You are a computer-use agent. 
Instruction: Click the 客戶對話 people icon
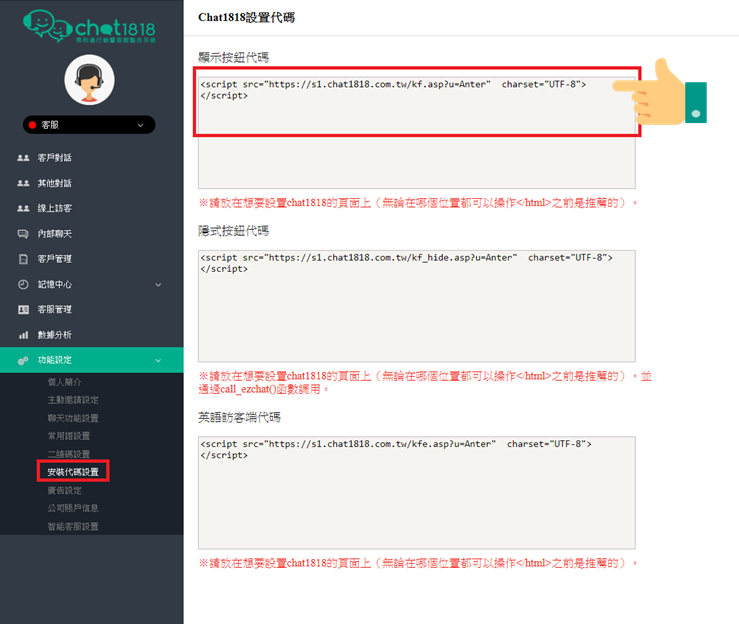click(x=23, y=158)
